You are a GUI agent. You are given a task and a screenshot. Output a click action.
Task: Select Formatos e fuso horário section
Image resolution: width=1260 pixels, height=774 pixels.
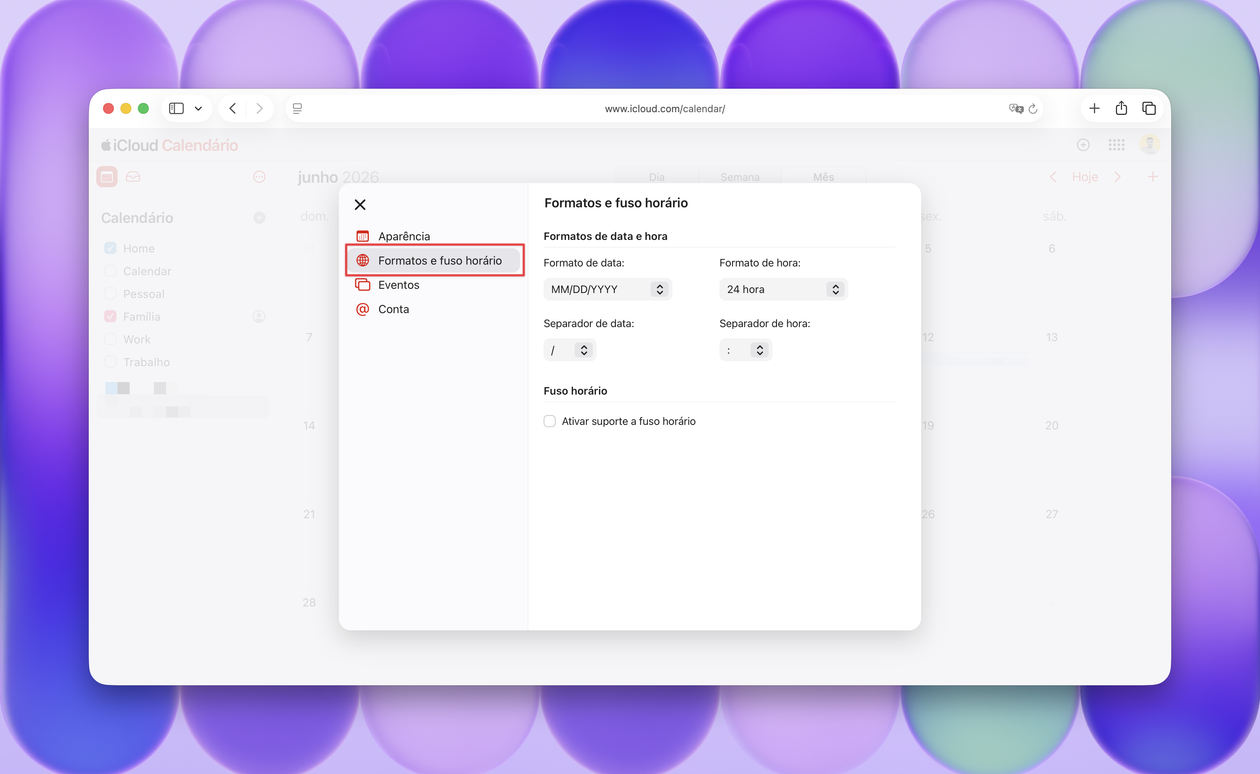coord(434,261)
